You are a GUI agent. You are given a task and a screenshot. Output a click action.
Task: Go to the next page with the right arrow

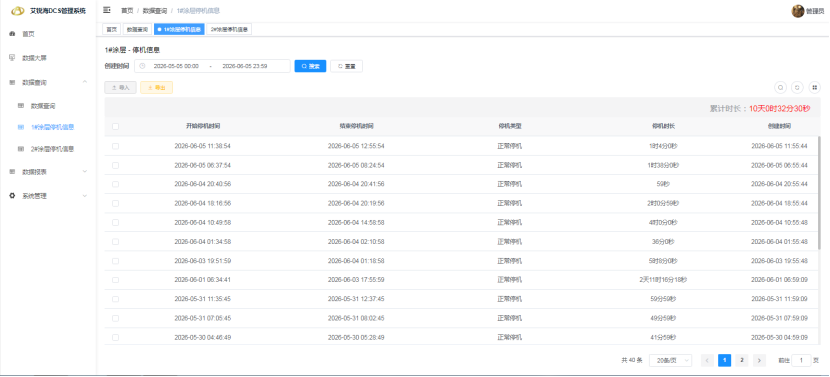point(760,360)
